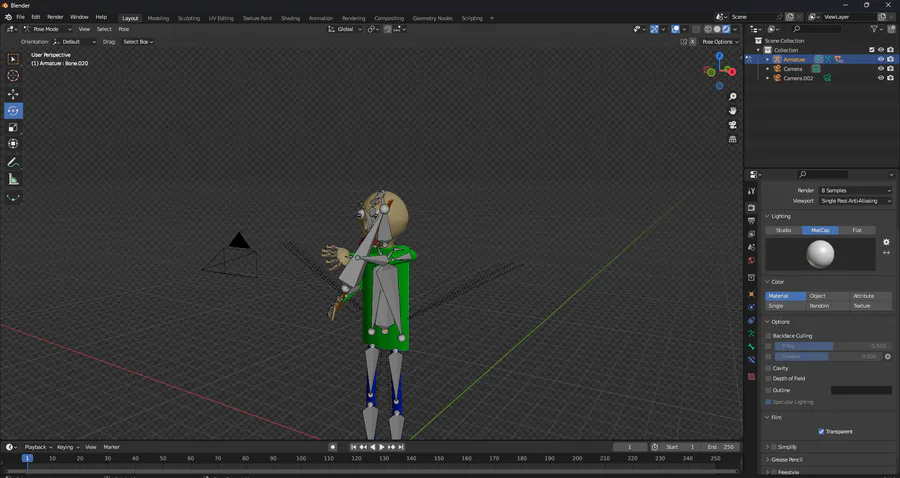The width and height of the screenshot is (900, 478).
Task: Click the blue Z axis gizmo
Action: tap(719, 56)
